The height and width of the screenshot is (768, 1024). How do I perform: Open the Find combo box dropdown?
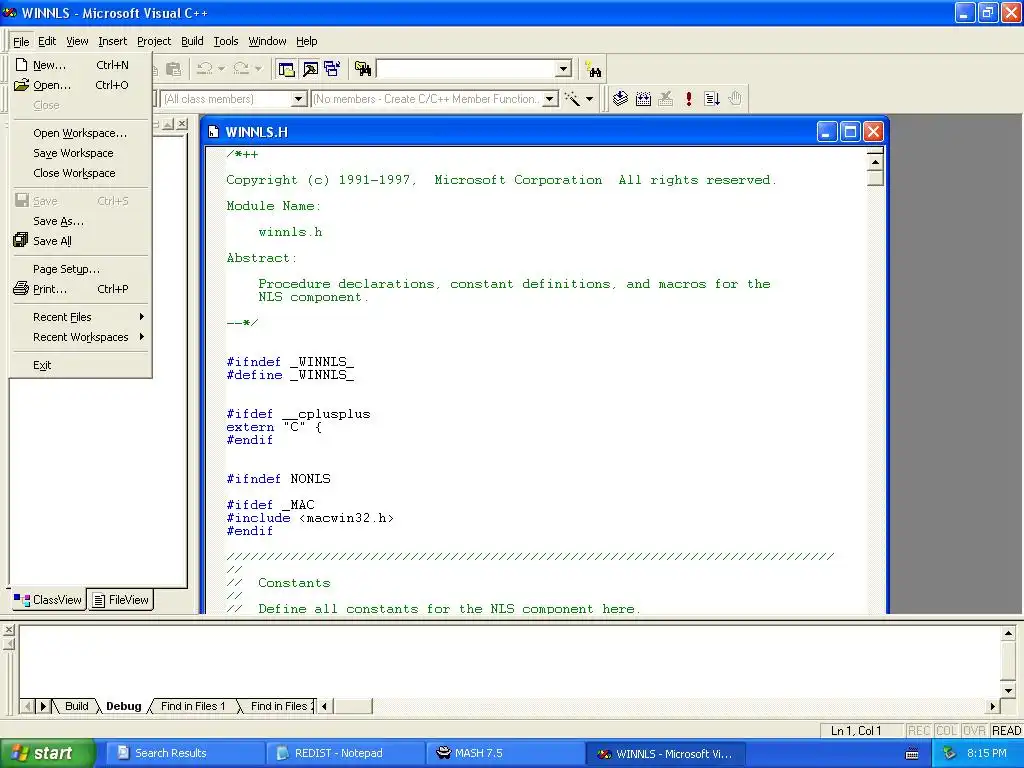pyautogui.click(x=564, y=69)
